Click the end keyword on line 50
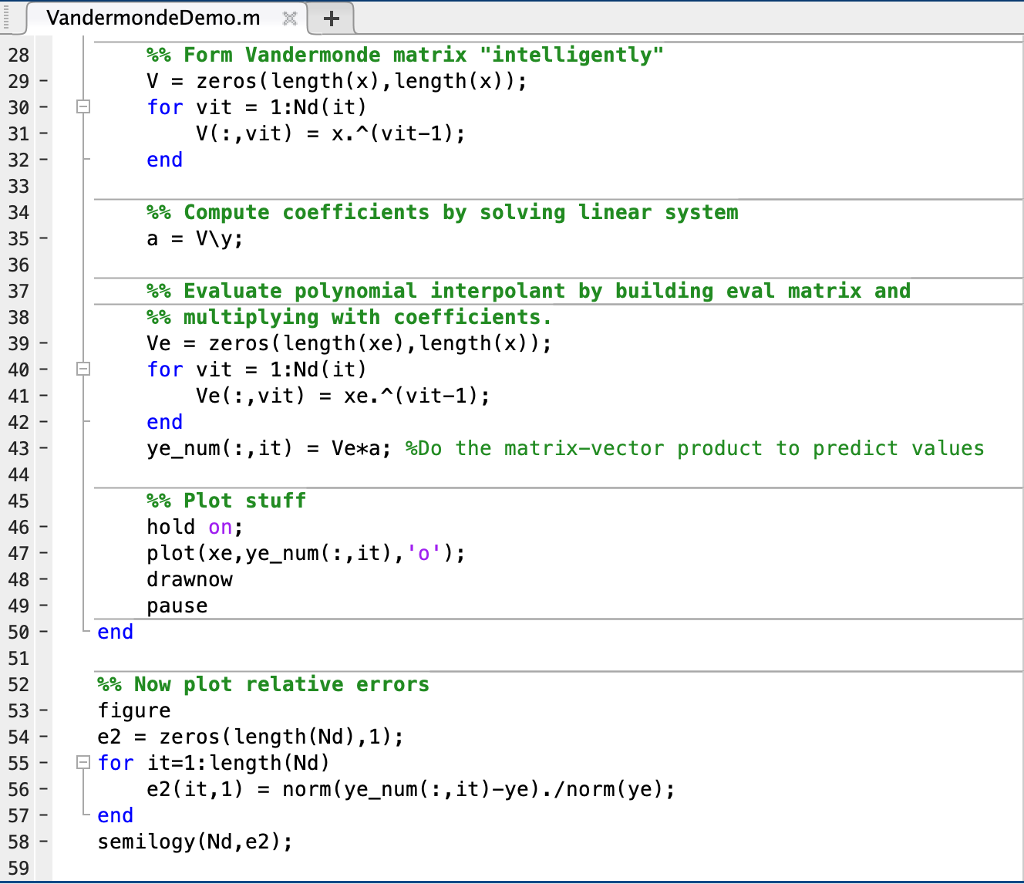The image size is (1024, 884). click(114, 631)
